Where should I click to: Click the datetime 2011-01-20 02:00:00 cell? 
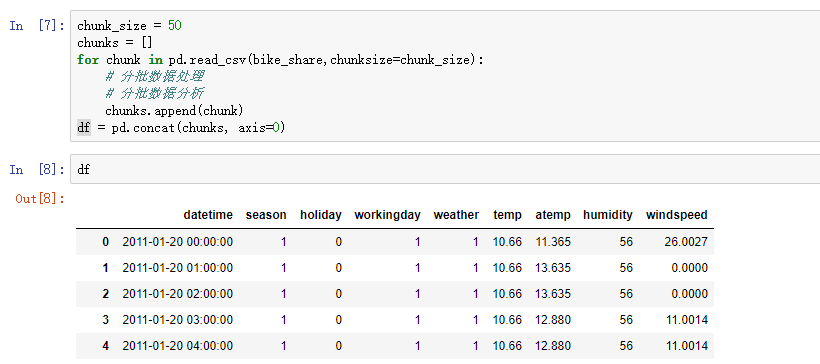pyautogui.click(x=178, y=294)
